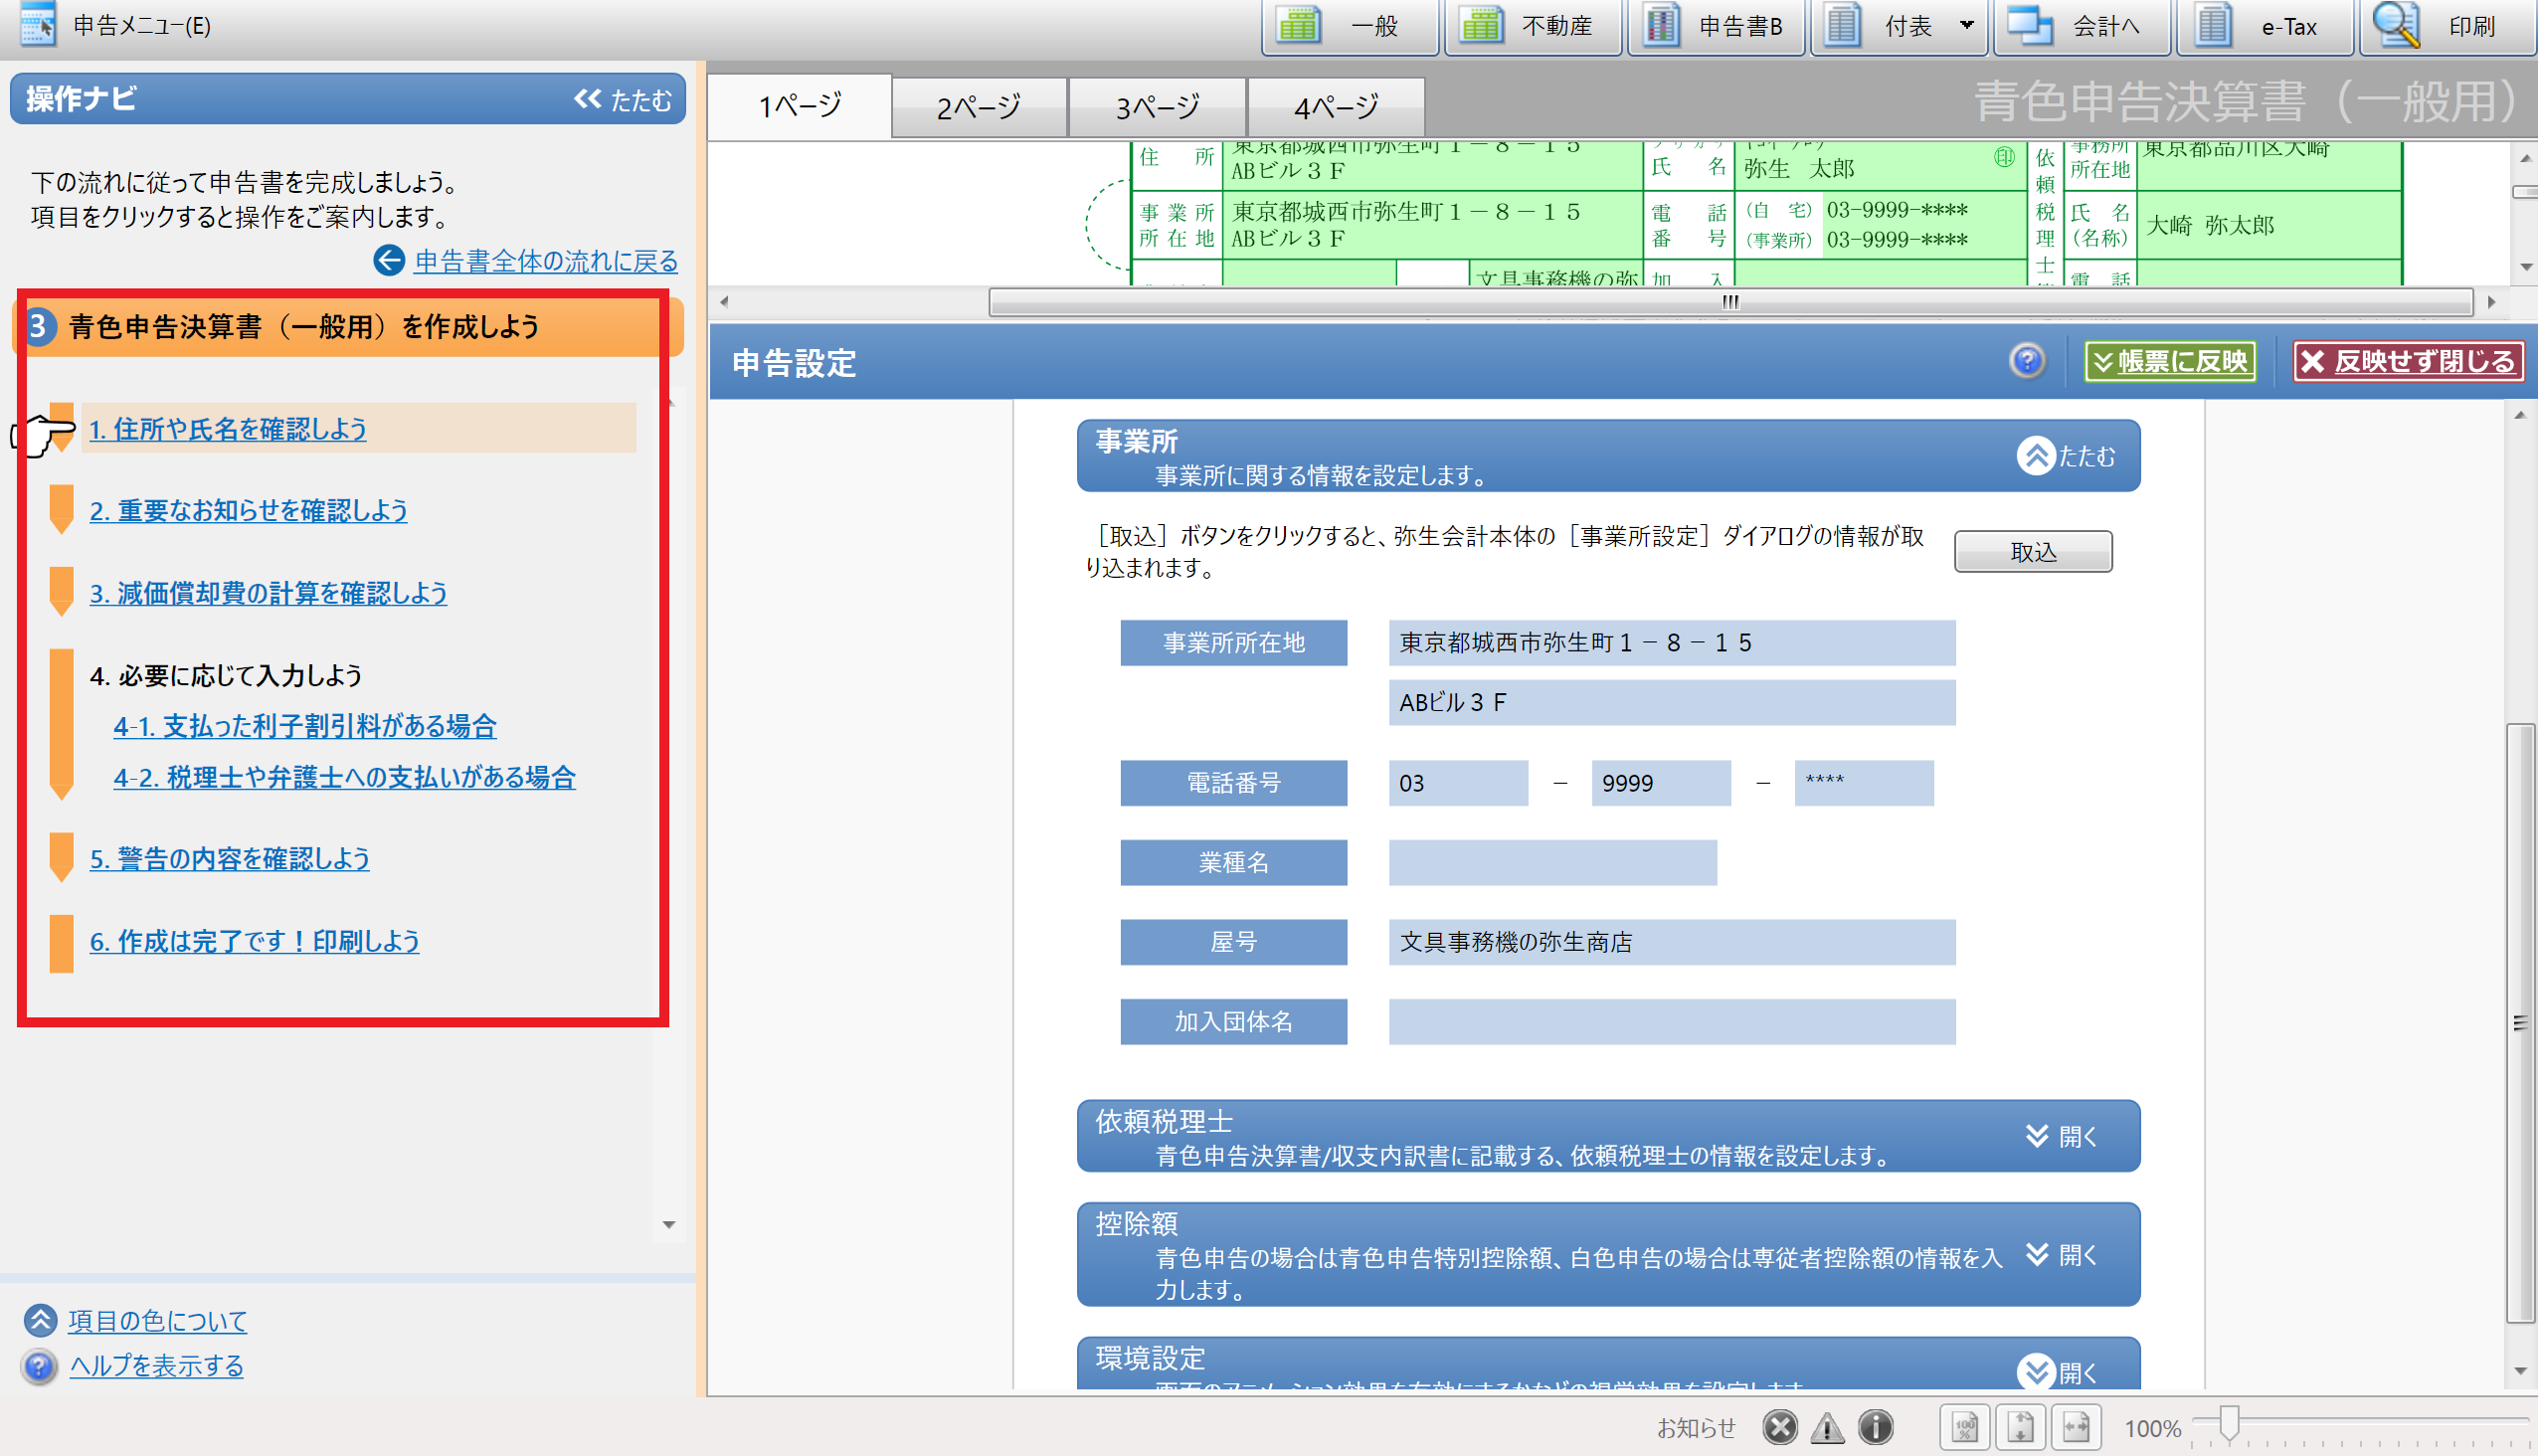Click the 操作ナビ list scroll down arrow
2538x1456 pixels.
[669, 1225]
